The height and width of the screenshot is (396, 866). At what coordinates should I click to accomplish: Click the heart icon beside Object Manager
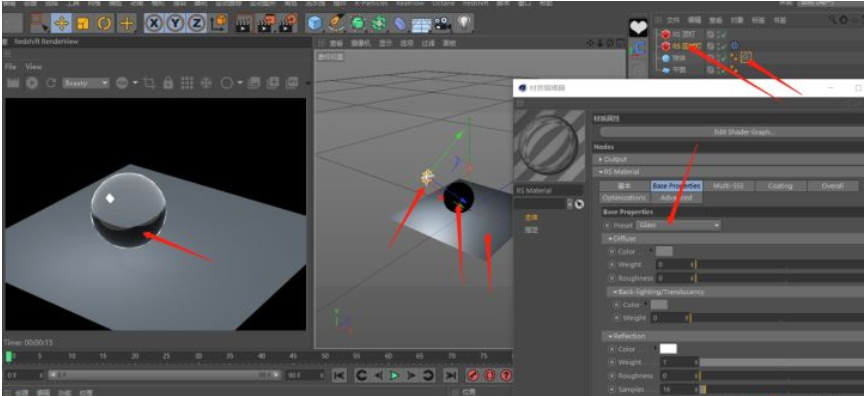tap(638, 28)
